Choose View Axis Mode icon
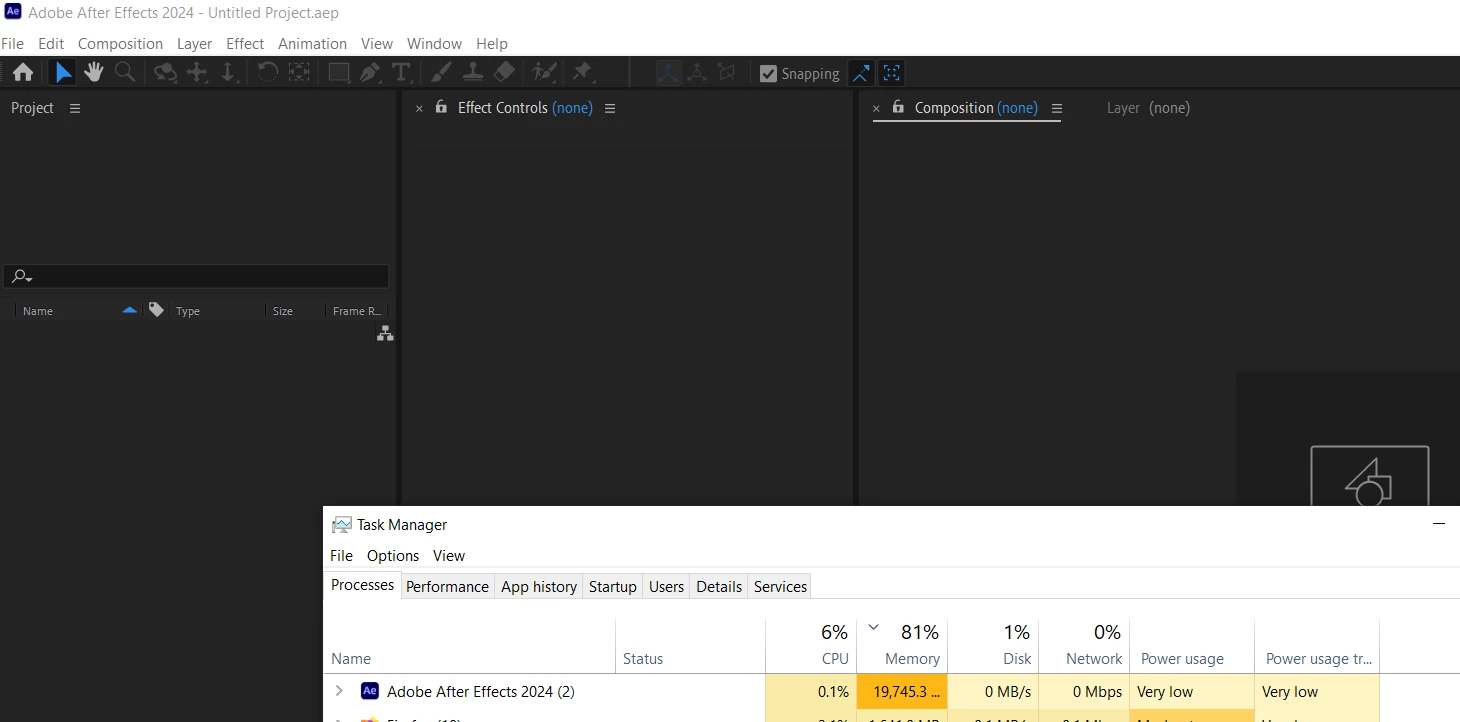This screenshot has height=722, width=1460. tap(727, 72)
